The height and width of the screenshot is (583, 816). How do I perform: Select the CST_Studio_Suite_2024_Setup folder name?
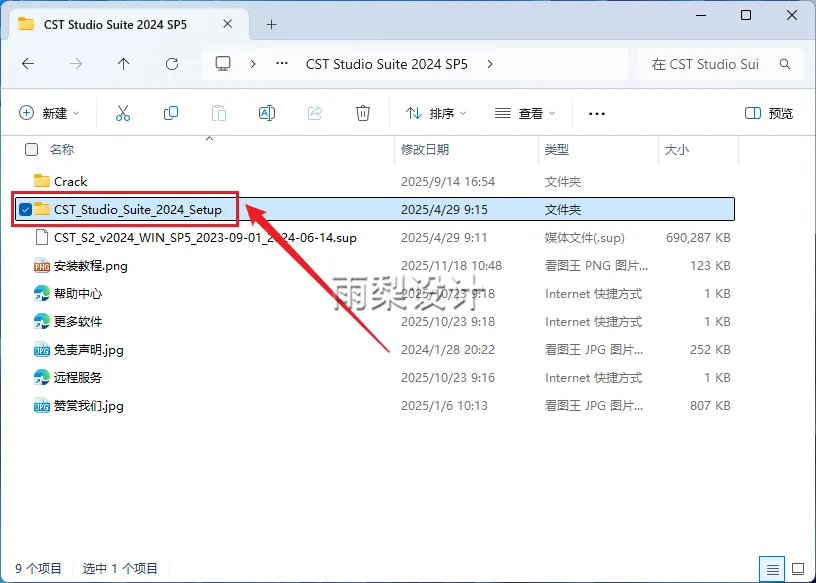click(138, 209)
